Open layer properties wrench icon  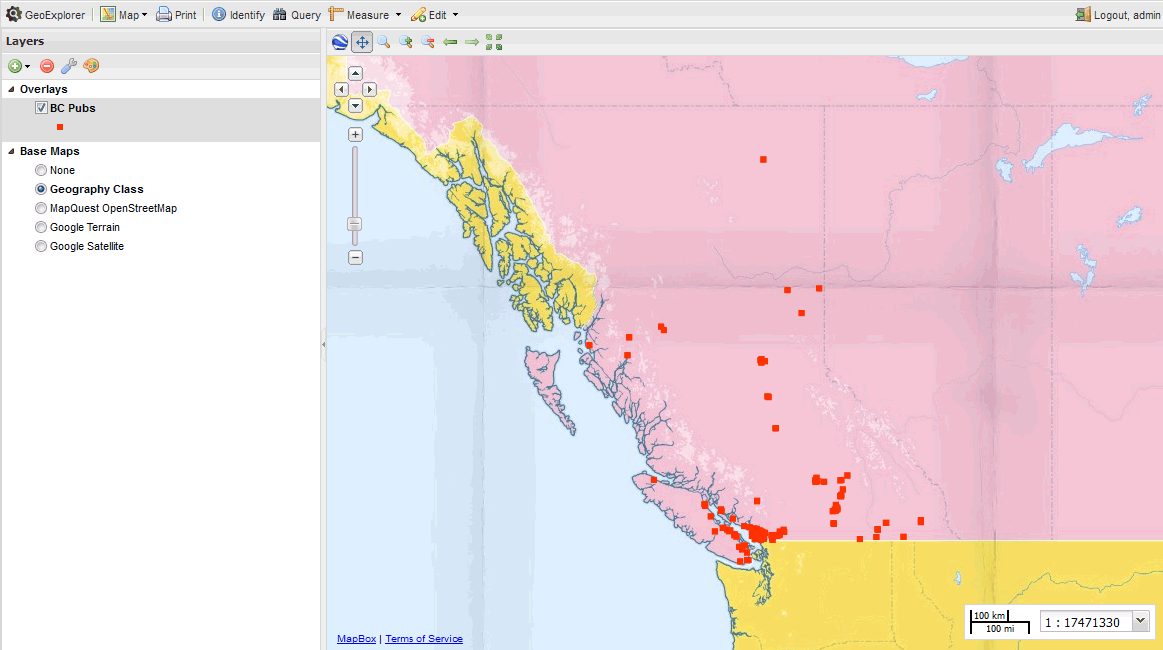point(69,66)
